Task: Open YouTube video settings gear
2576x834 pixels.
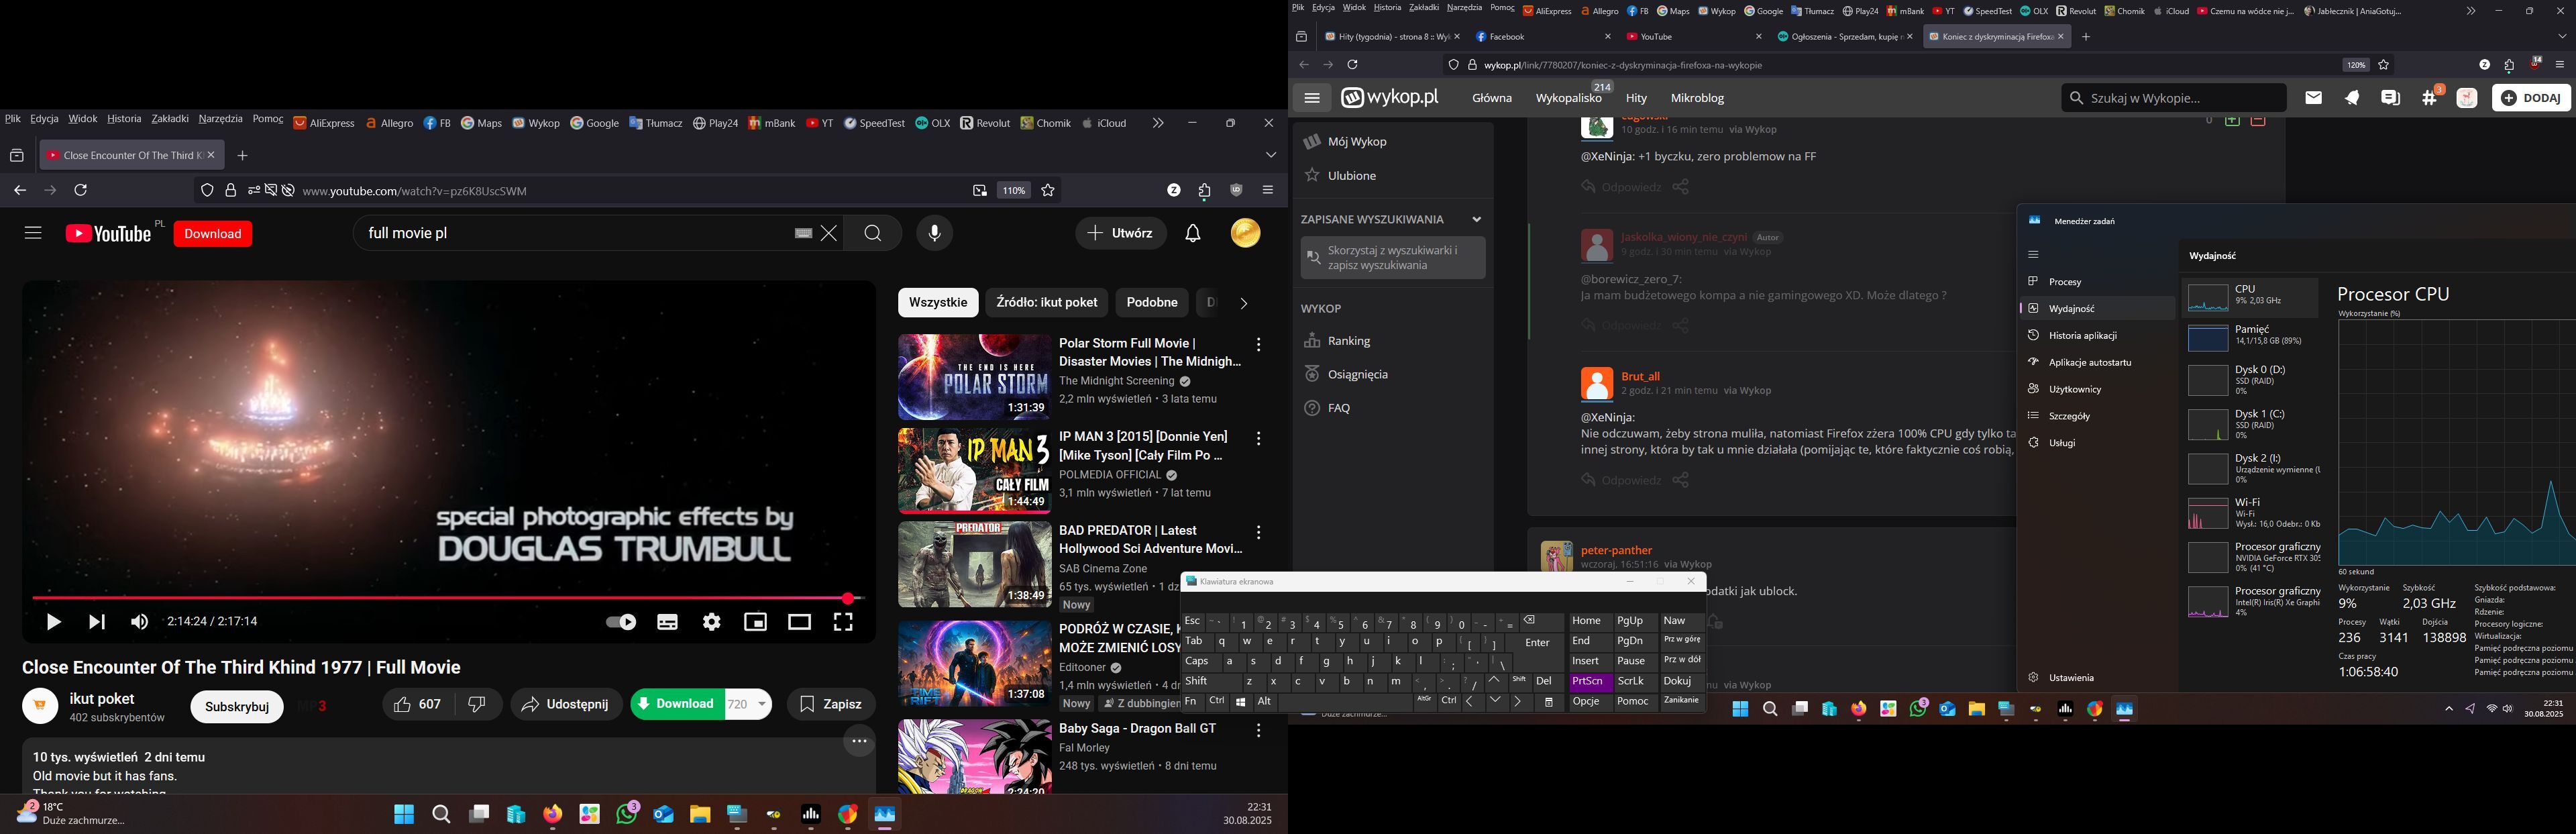Action: click(711, 622)
